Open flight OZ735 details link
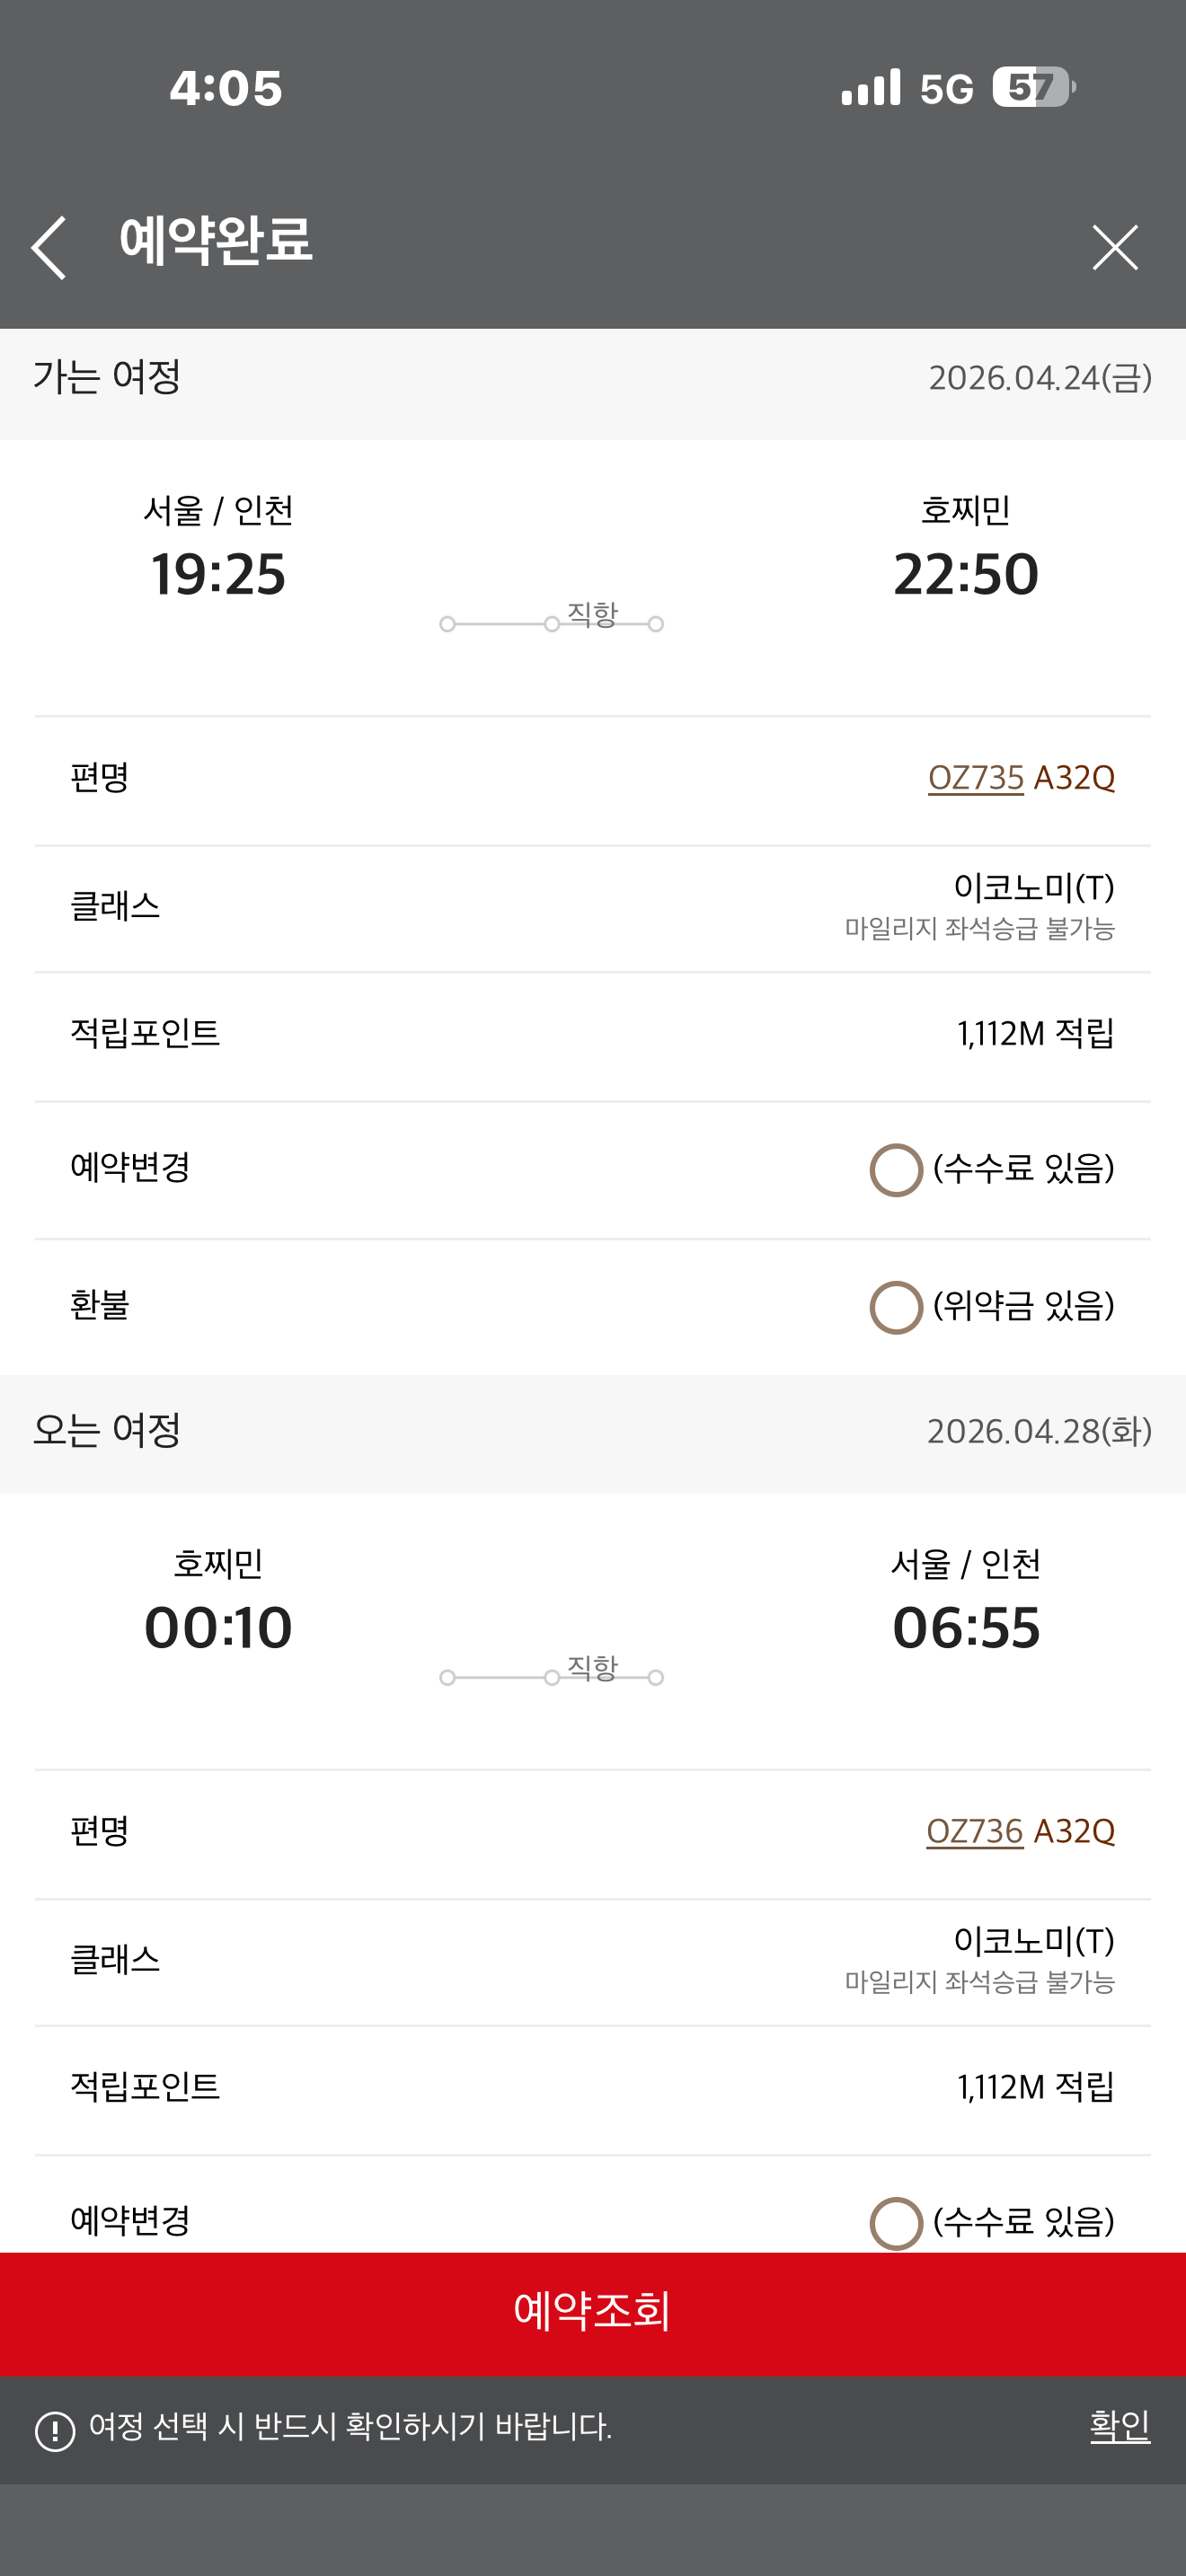Image resolution: width=1186 pixels, height=2576 pixels. (x=975, y=778)
